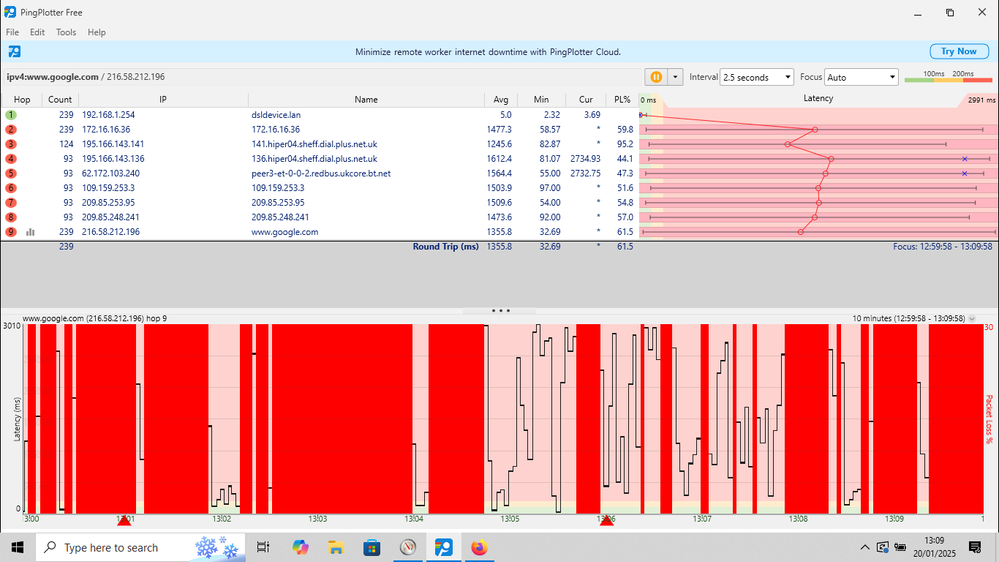Screen dimensions: 999x562
Task: Expand the 10 minutes timeline range dropdown
Action: tap(969, 318)
